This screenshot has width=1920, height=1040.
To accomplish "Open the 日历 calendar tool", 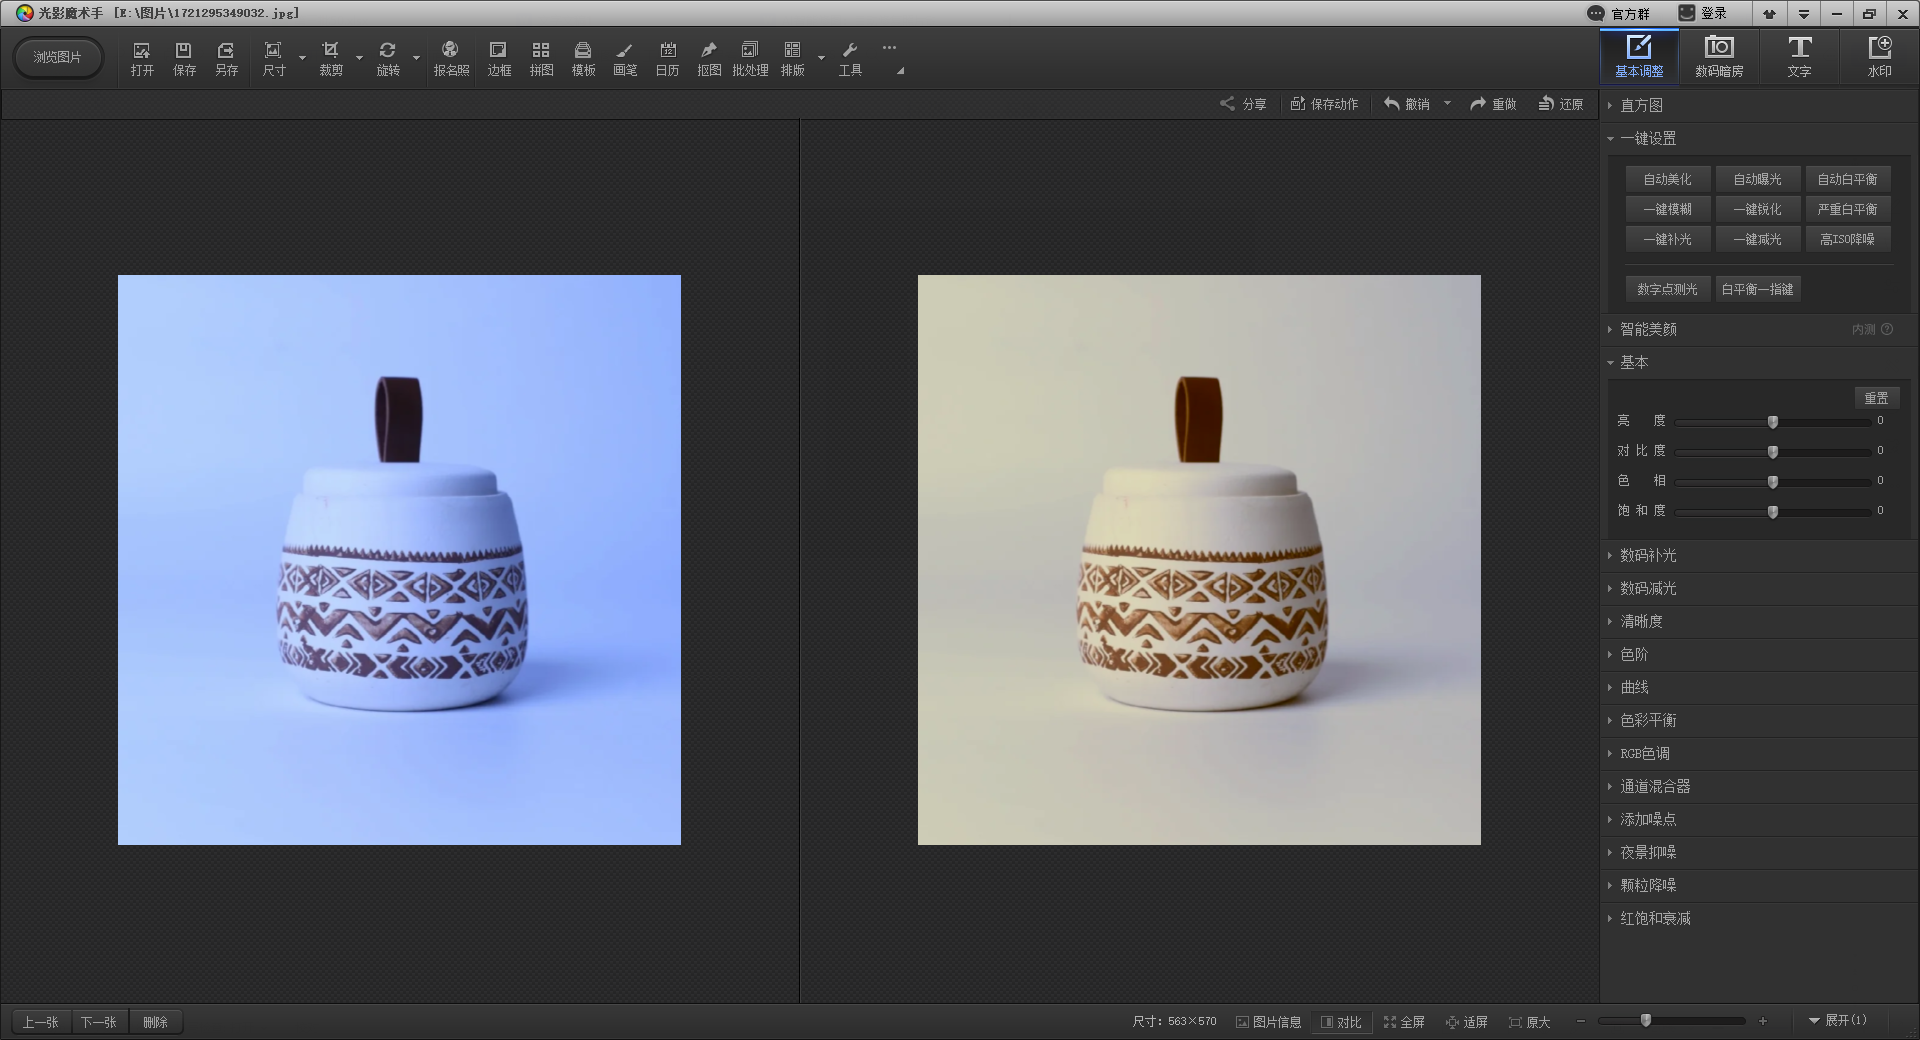I will (667, 59).
